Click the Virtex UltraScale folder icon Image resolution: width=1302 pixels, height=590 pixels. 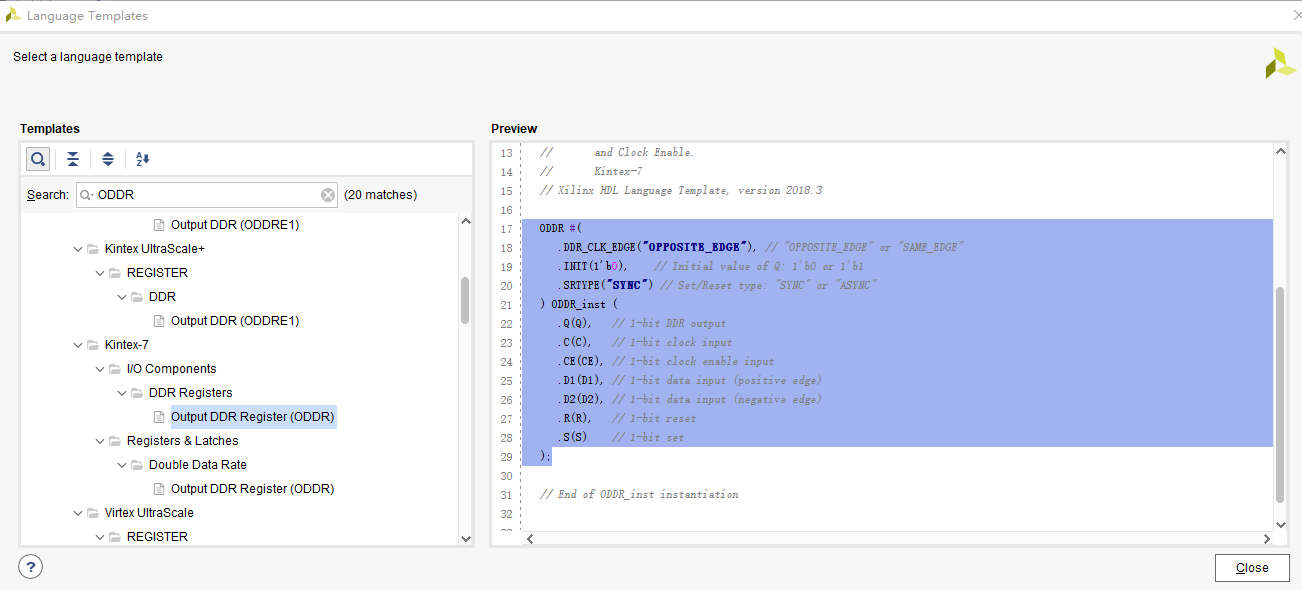(93, 513)
